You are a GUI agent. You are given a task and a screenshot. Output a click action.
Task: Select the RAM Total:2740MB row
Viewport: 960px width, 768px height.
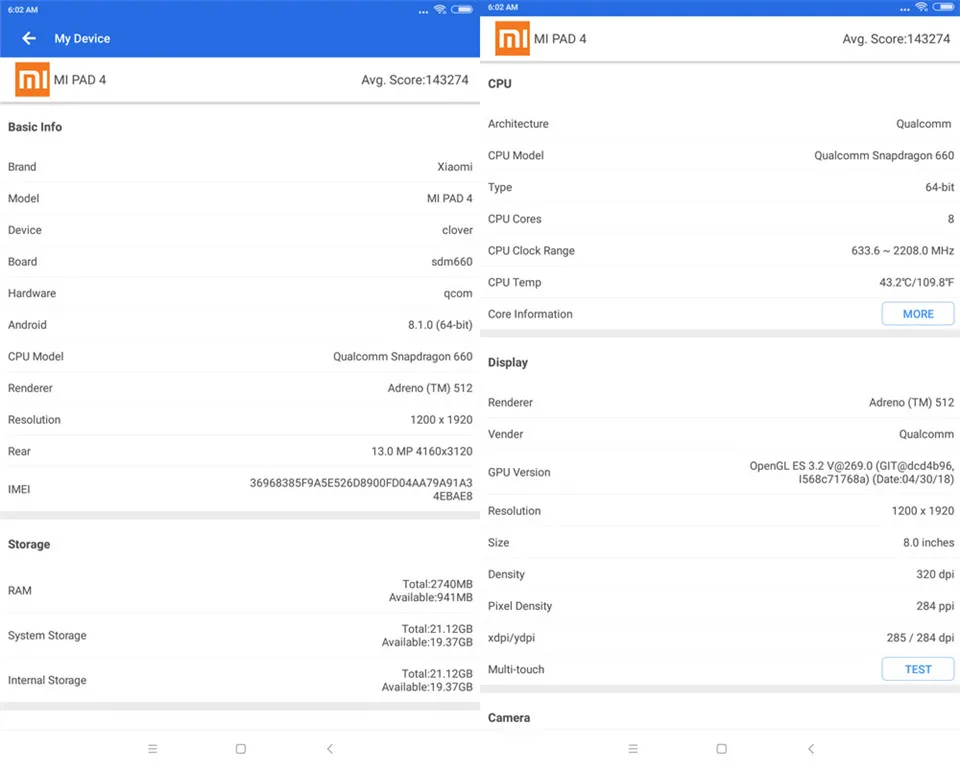tap(240, 590)
